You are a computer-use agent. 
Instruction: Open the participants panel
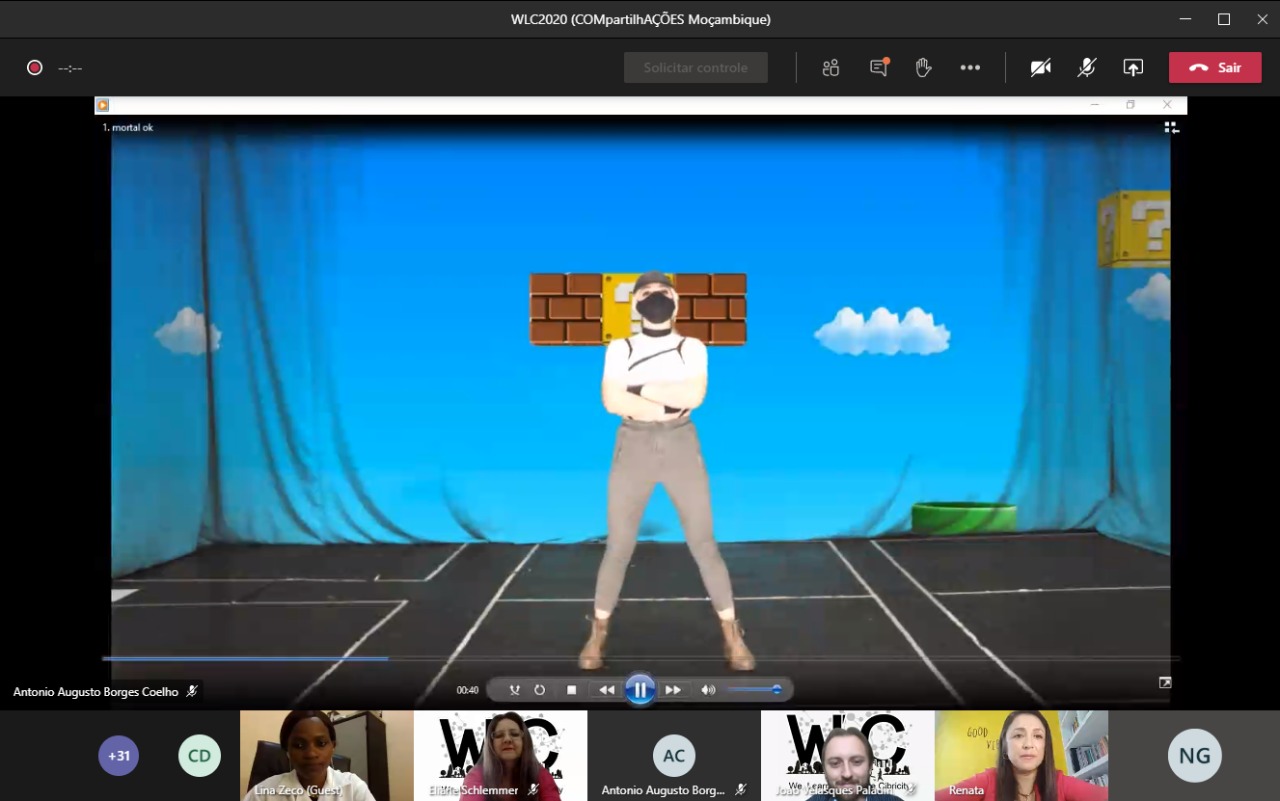831,68
